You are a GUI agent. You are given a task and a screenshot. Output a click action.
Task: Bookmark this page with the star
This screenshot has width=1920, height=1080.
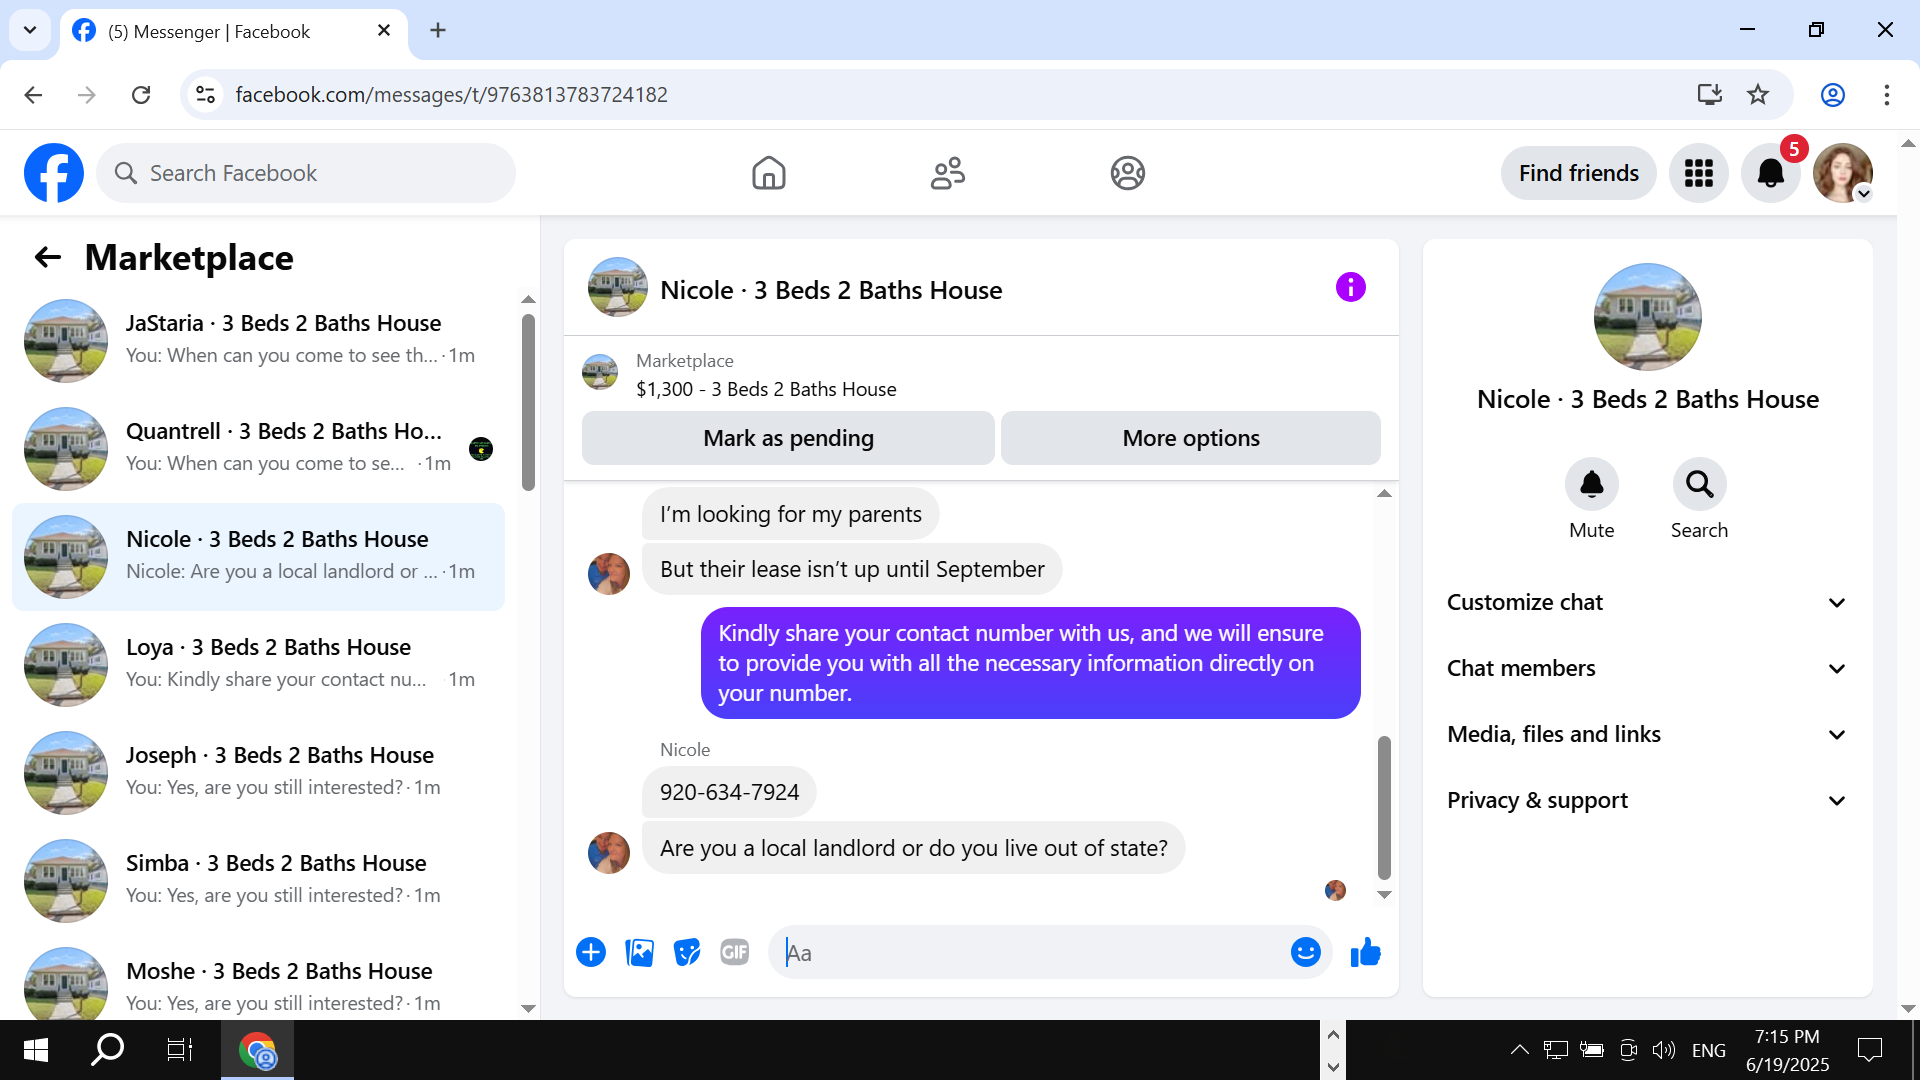pos(1758,95)
